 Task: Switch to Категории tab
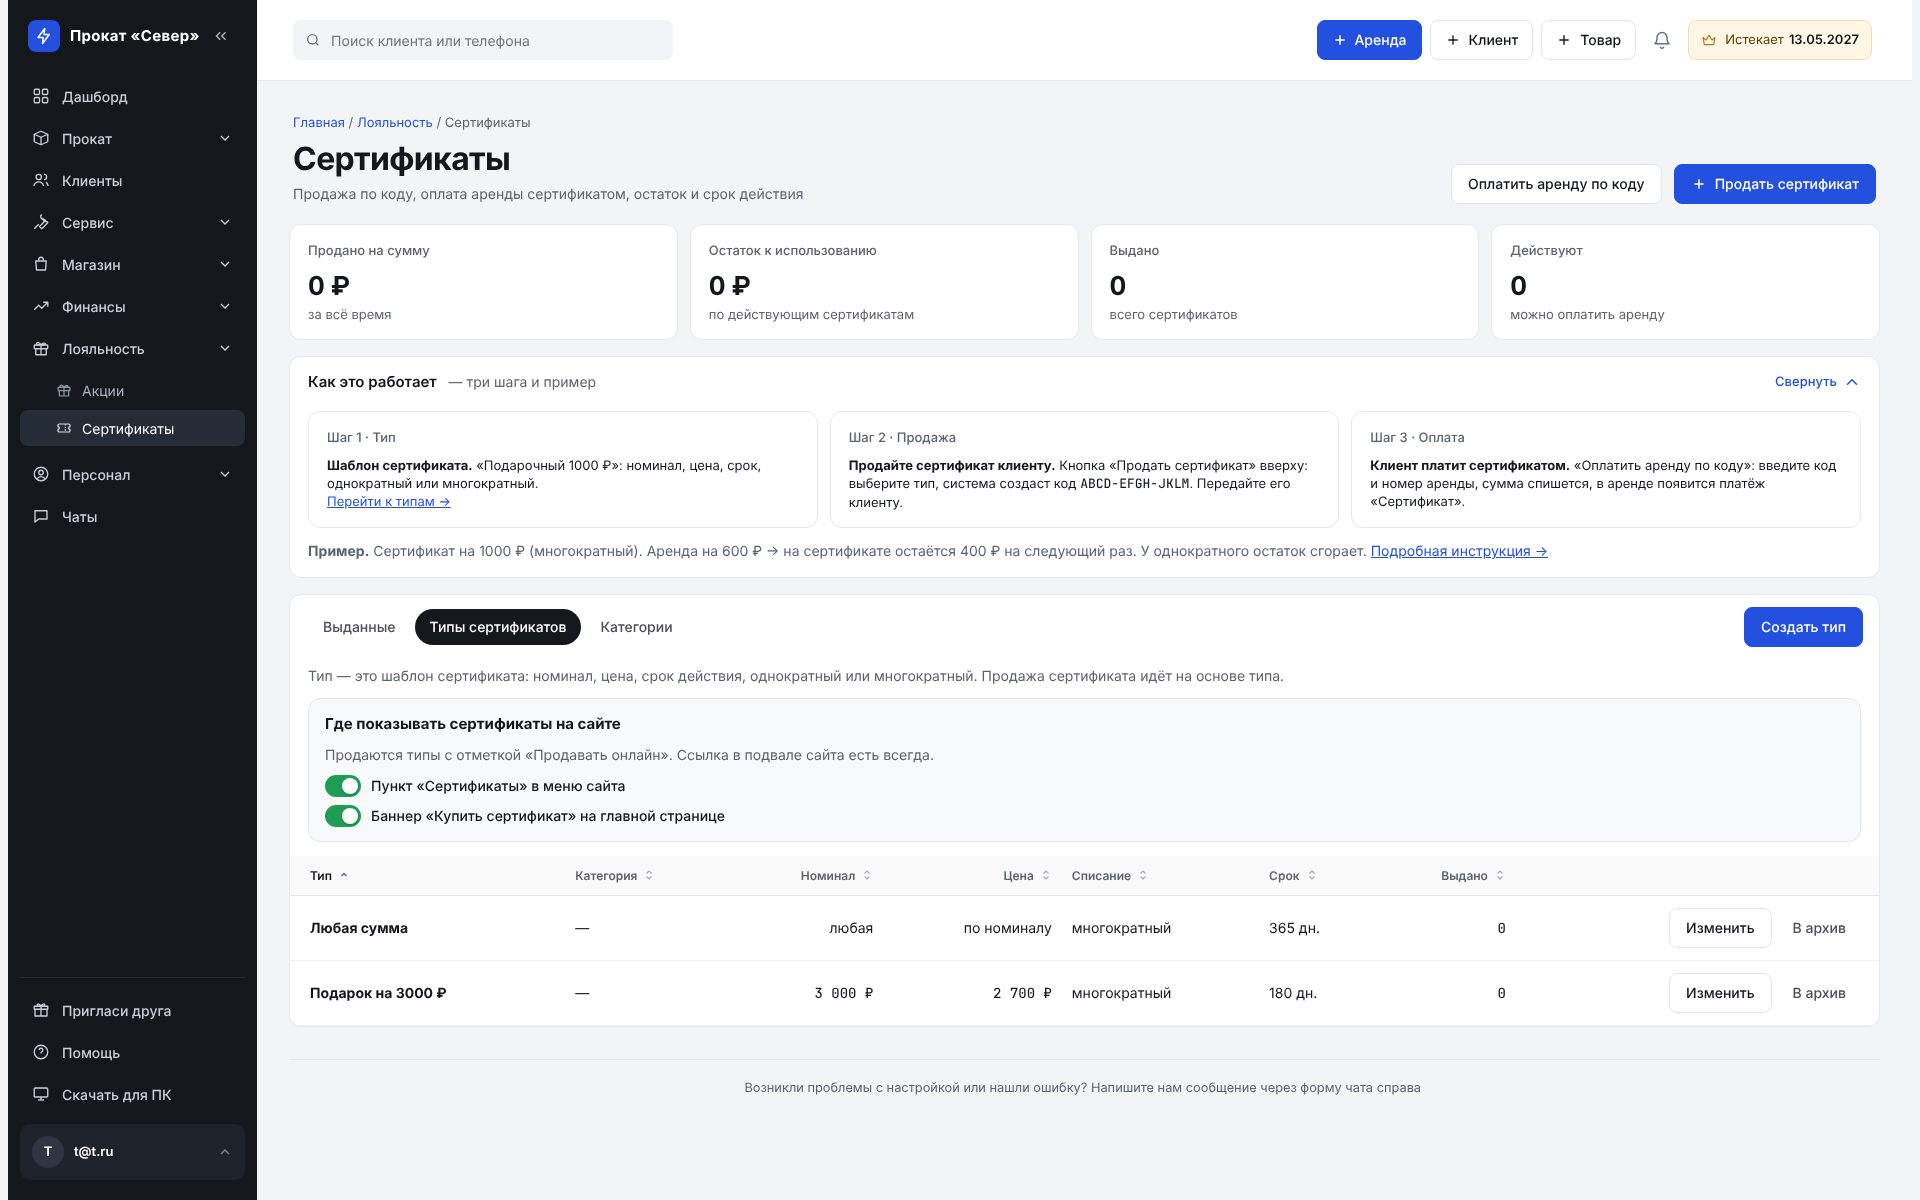[636, 627]
